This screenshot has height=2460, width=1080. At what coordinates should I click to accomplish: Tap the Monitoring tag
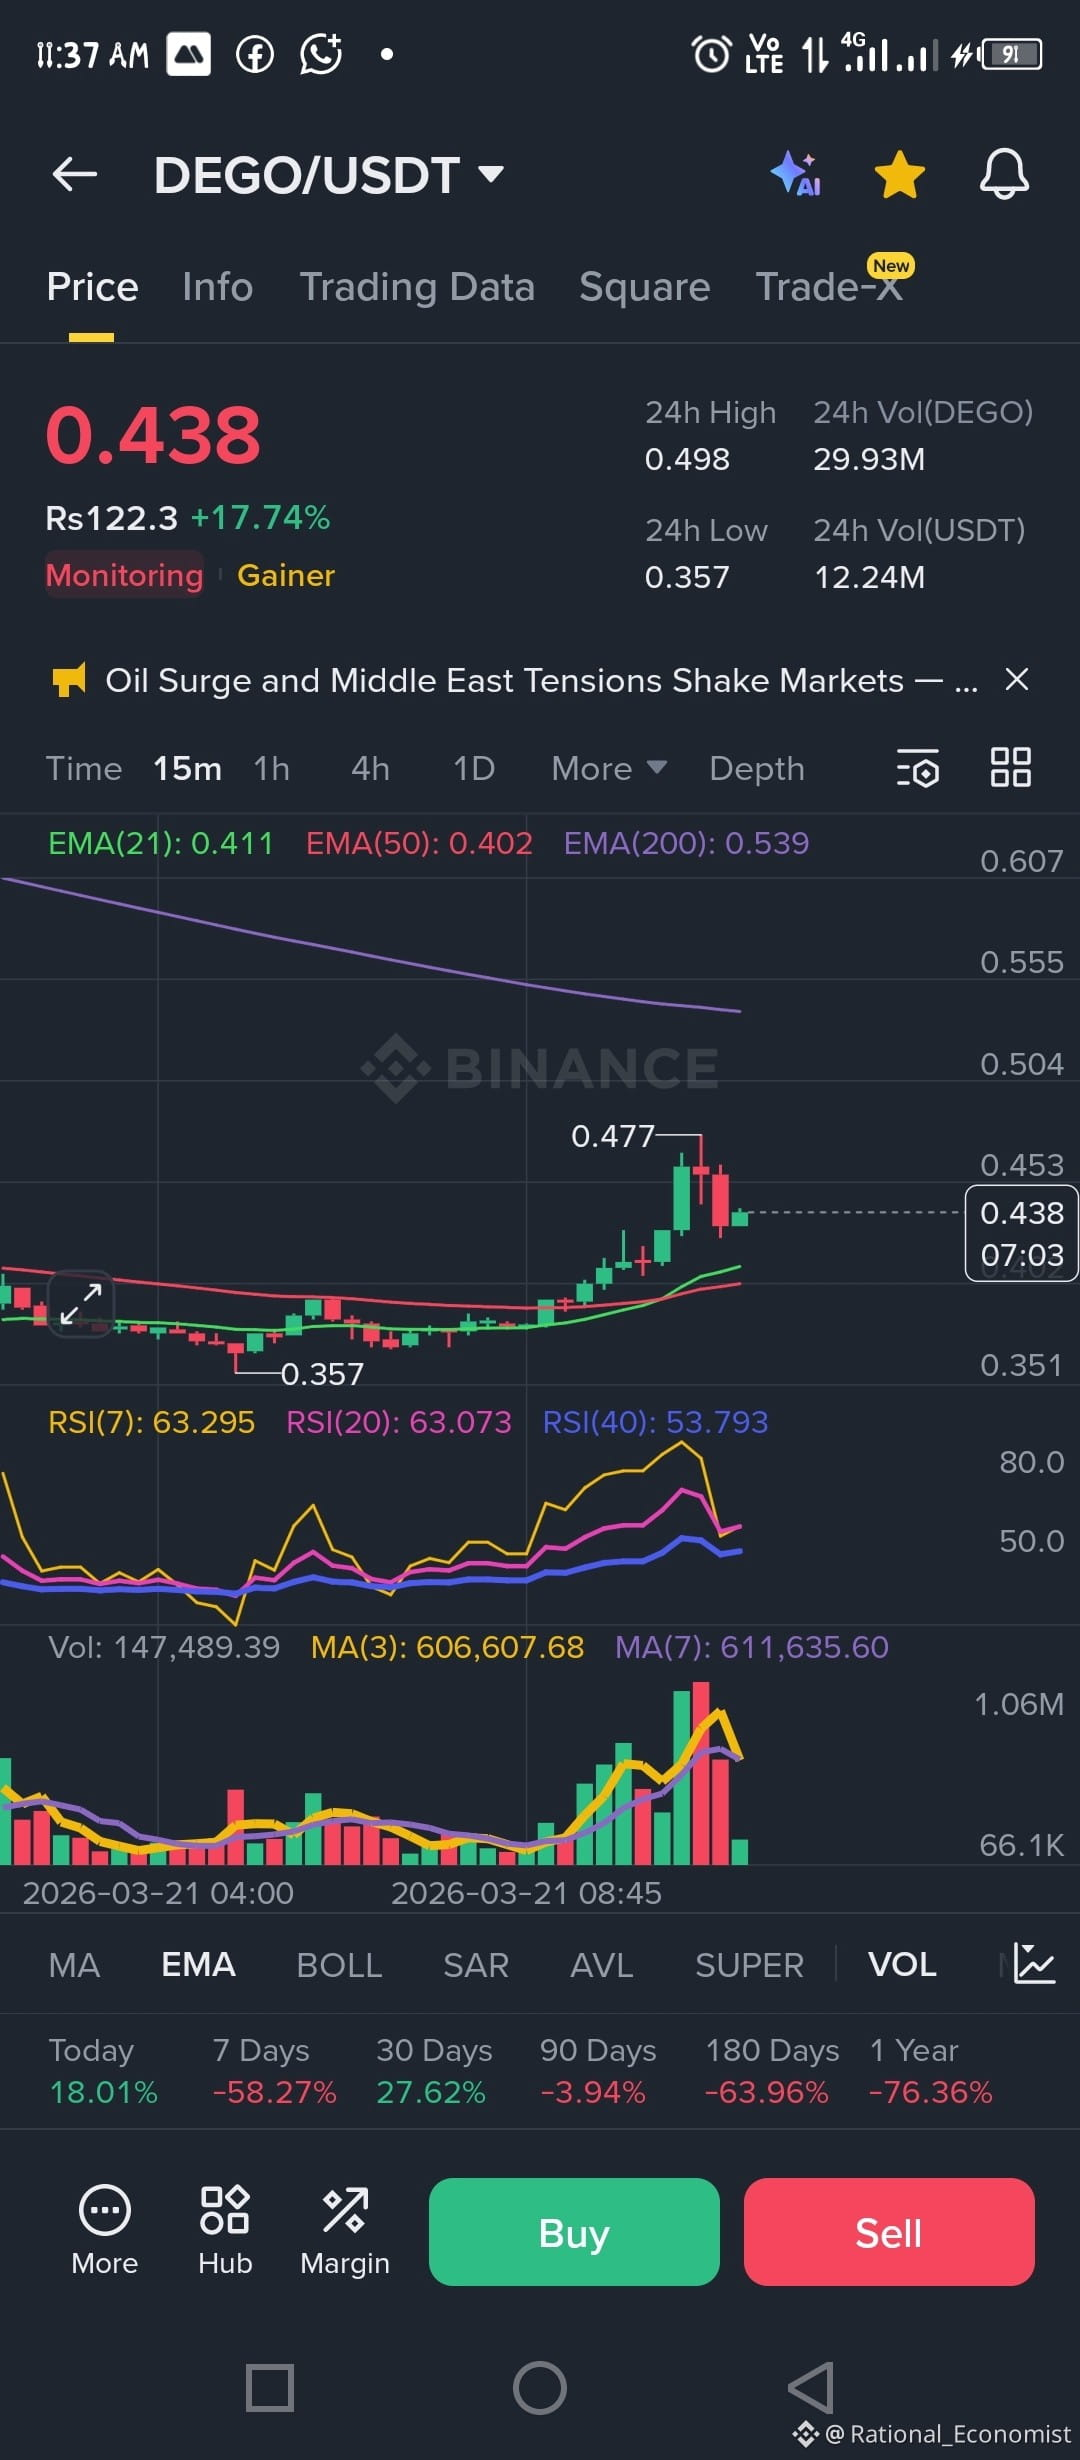tap(124, 575)
